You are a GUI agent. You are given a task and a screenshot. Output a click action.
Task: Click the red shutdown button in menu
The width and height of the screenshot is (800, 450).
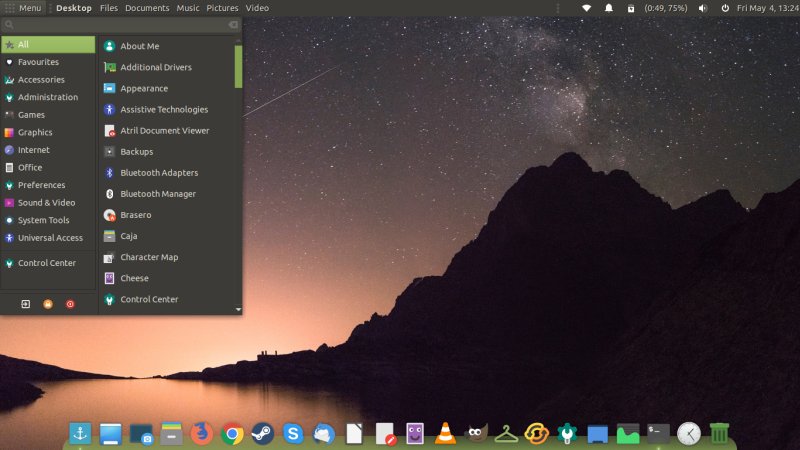70,303
